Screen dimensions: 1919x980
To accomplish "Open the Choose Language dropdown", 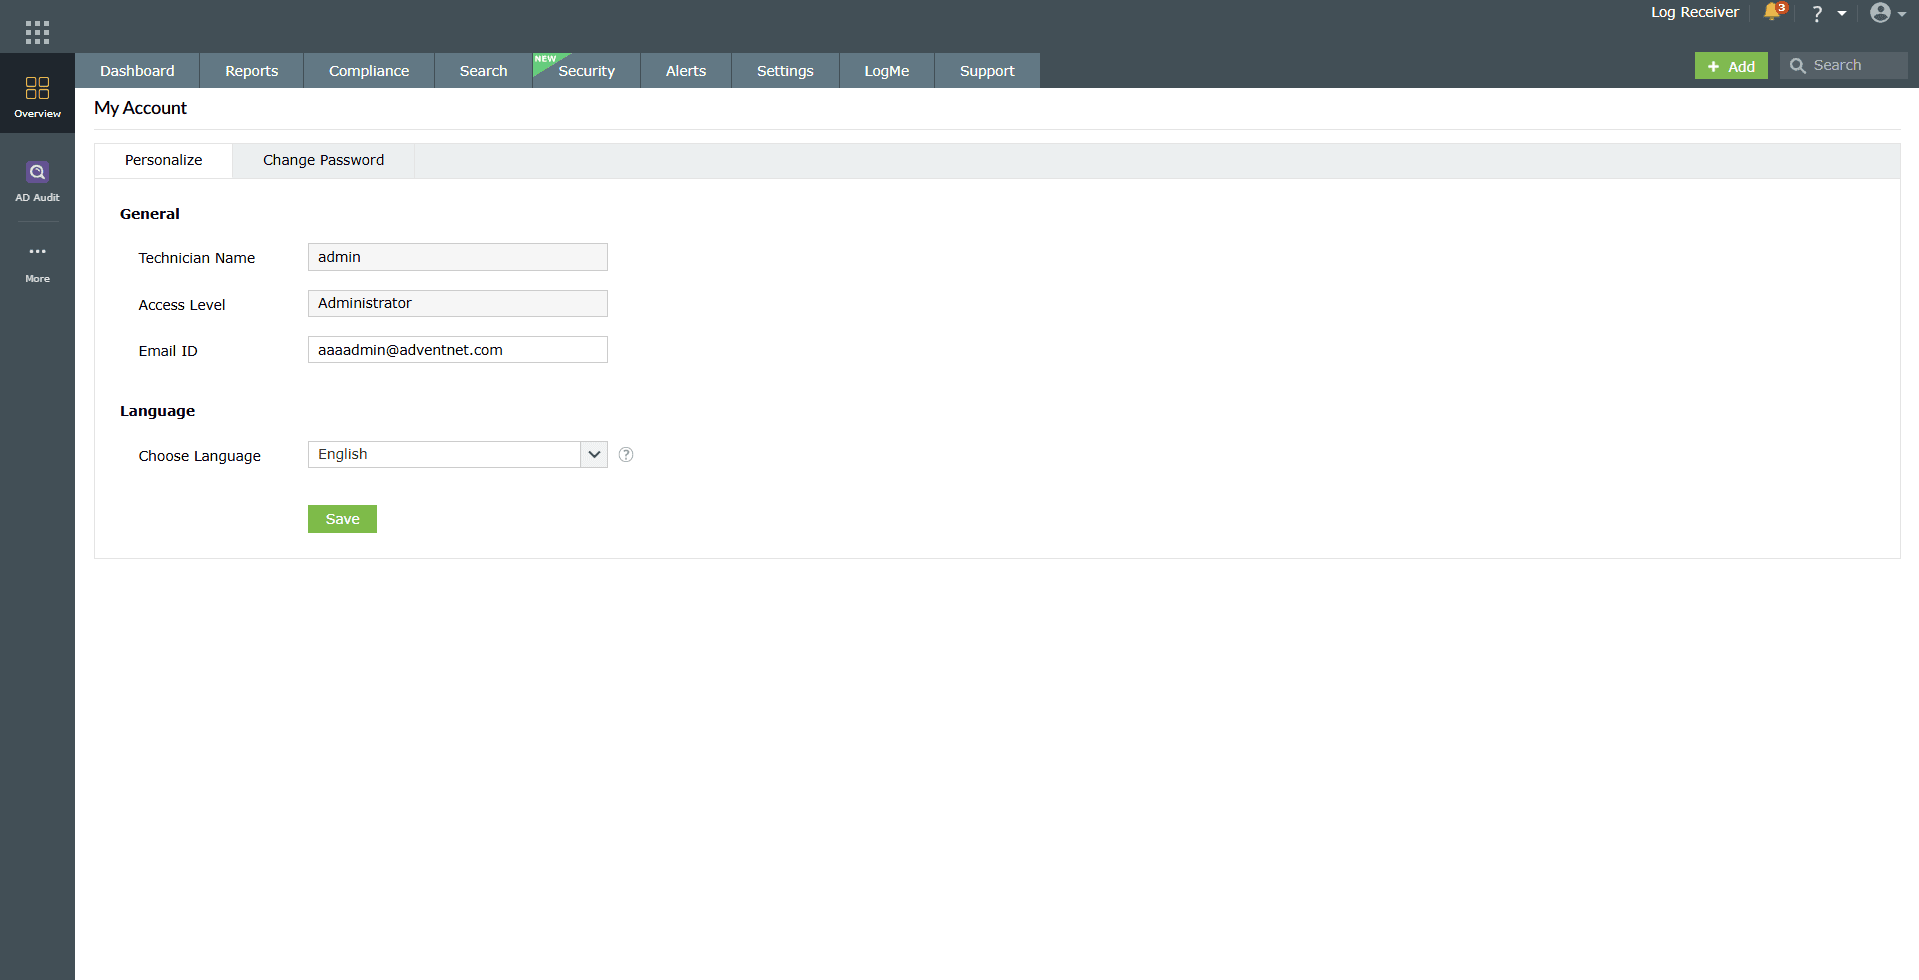I will tap(457, 454).
